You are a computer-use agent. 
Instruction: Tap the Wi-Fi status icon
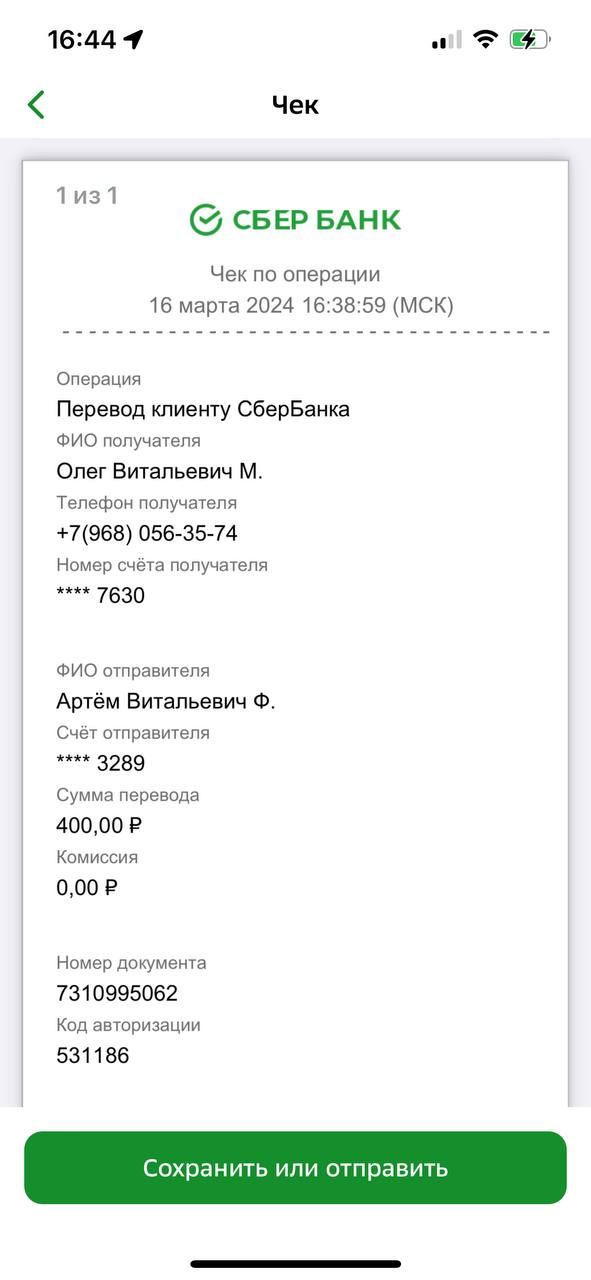486,40
